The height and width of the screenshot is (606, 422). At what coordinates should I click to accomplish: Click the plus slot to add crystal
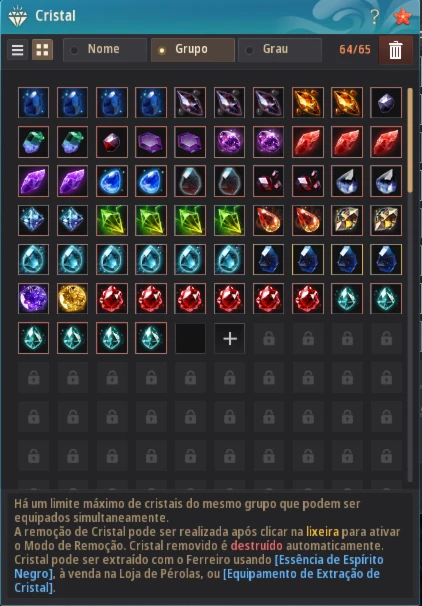[230, 339]
